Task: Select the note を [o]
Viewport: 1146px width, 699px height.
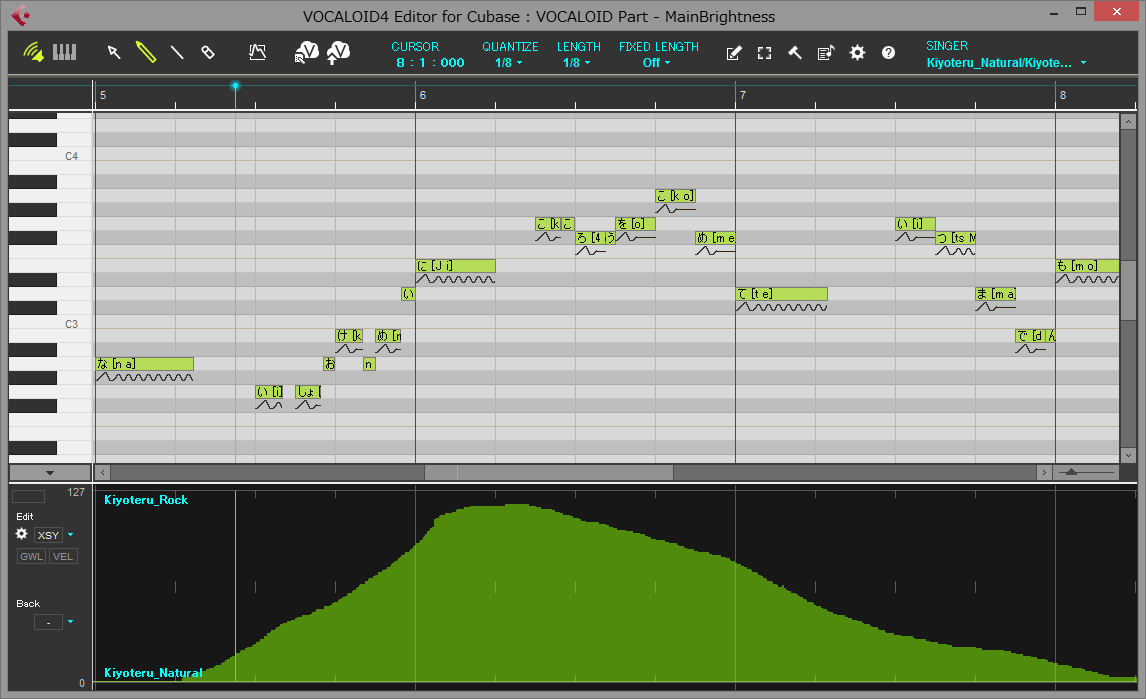Action: [635, 224]
